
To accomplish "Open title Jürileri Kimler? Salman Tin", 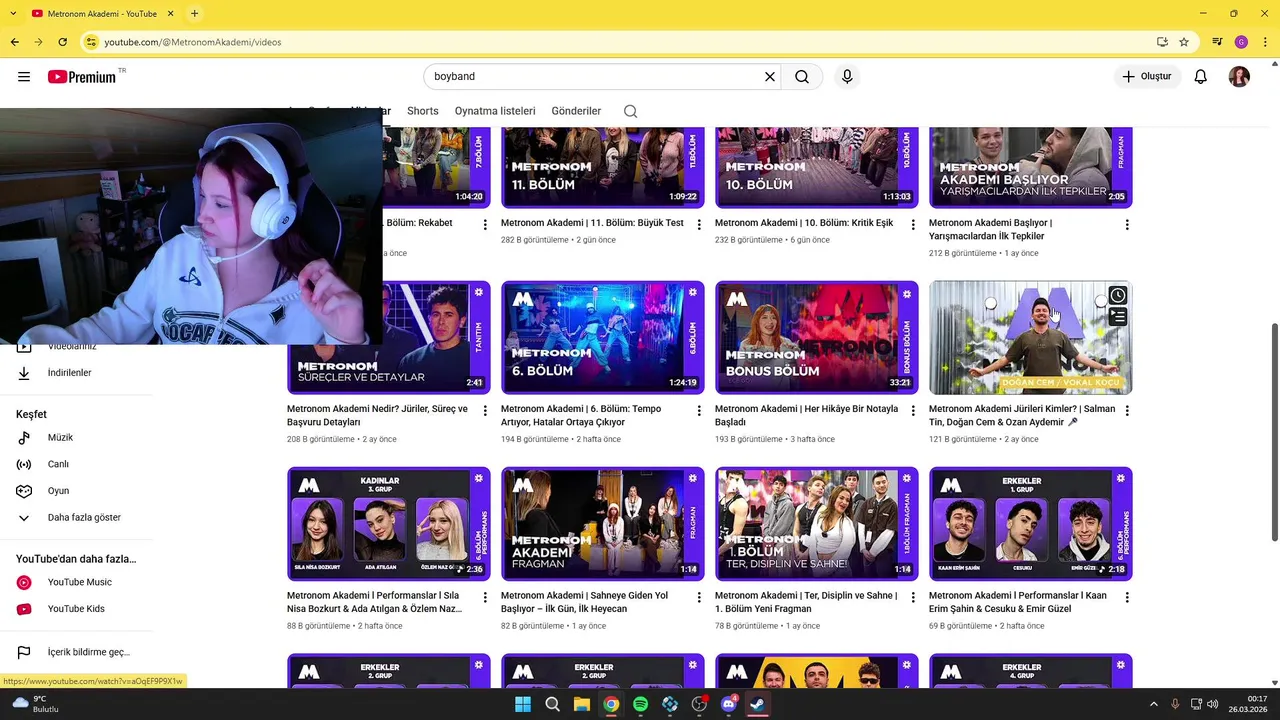I will click(x=1022, y=416).
